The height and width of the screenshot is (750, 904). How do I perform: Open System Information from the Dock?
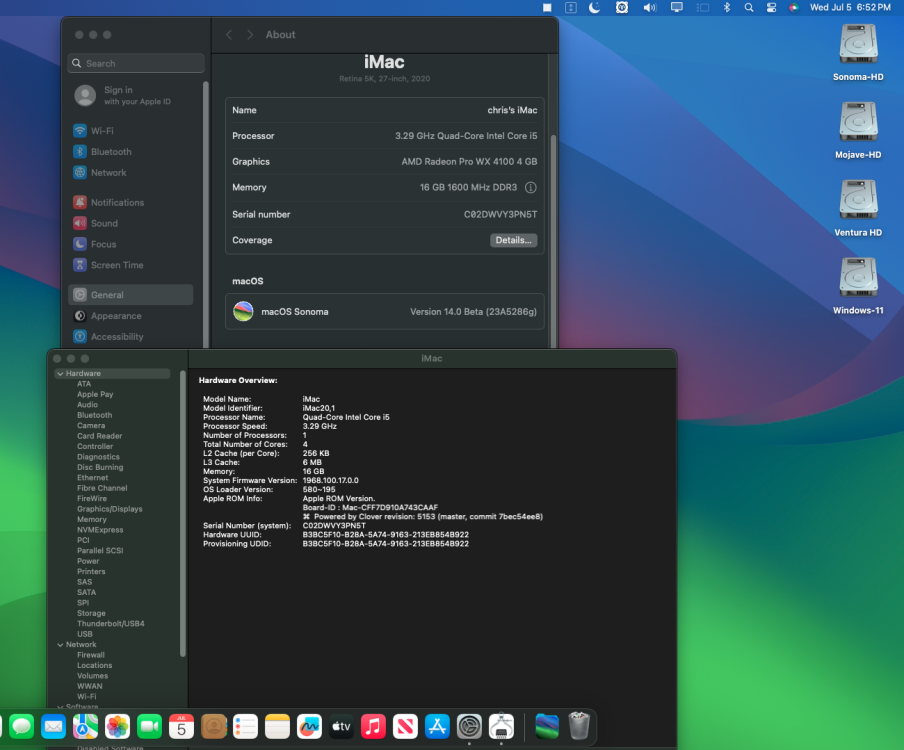(502, 726)
